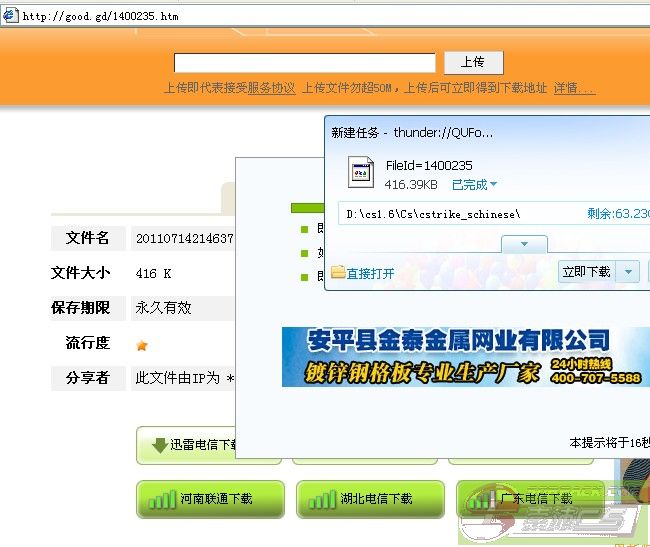Screen dimensions: 650x547
Task: Click signal bars icon on 河南联通下载
Action: tap(162, 499)
